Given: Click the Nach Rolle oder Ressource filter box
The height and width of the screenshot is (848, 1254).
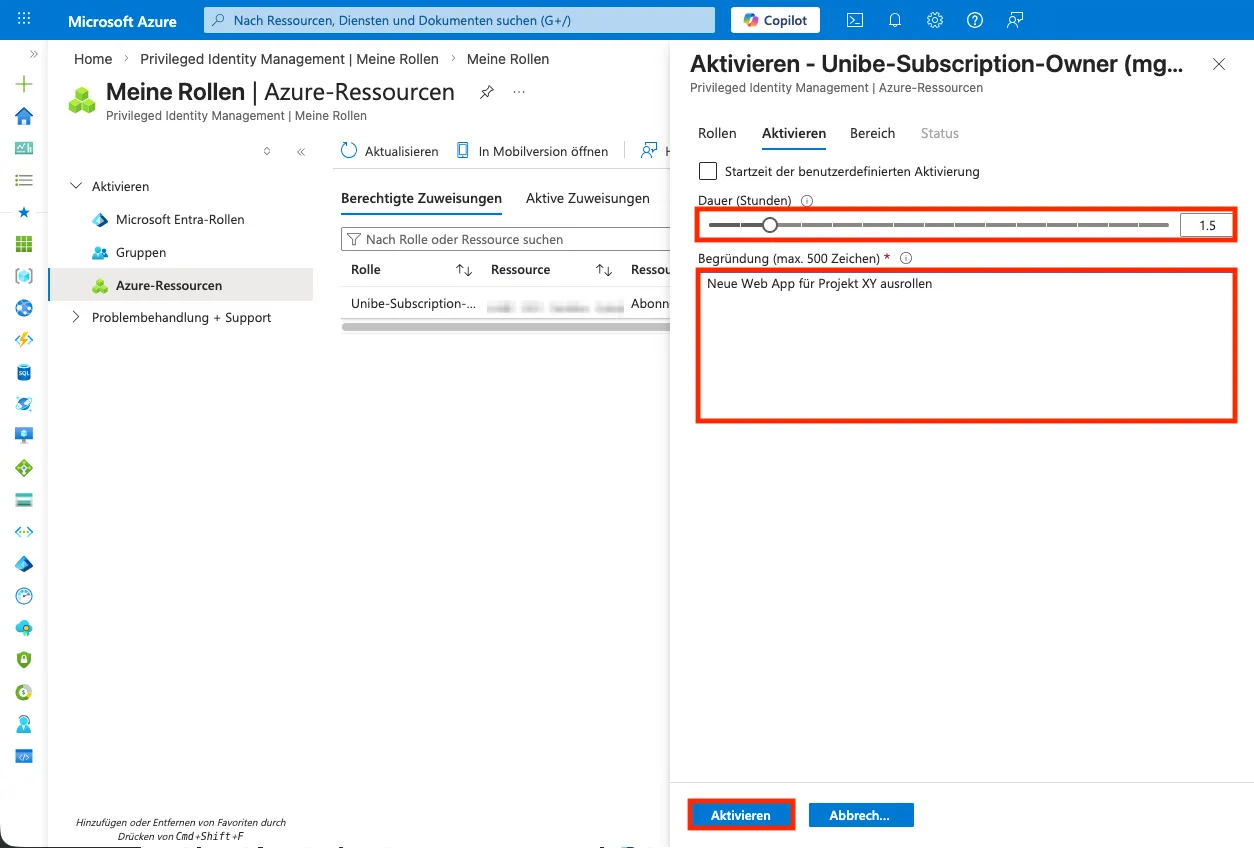Looking at the screenshot, I should point(505,239).
